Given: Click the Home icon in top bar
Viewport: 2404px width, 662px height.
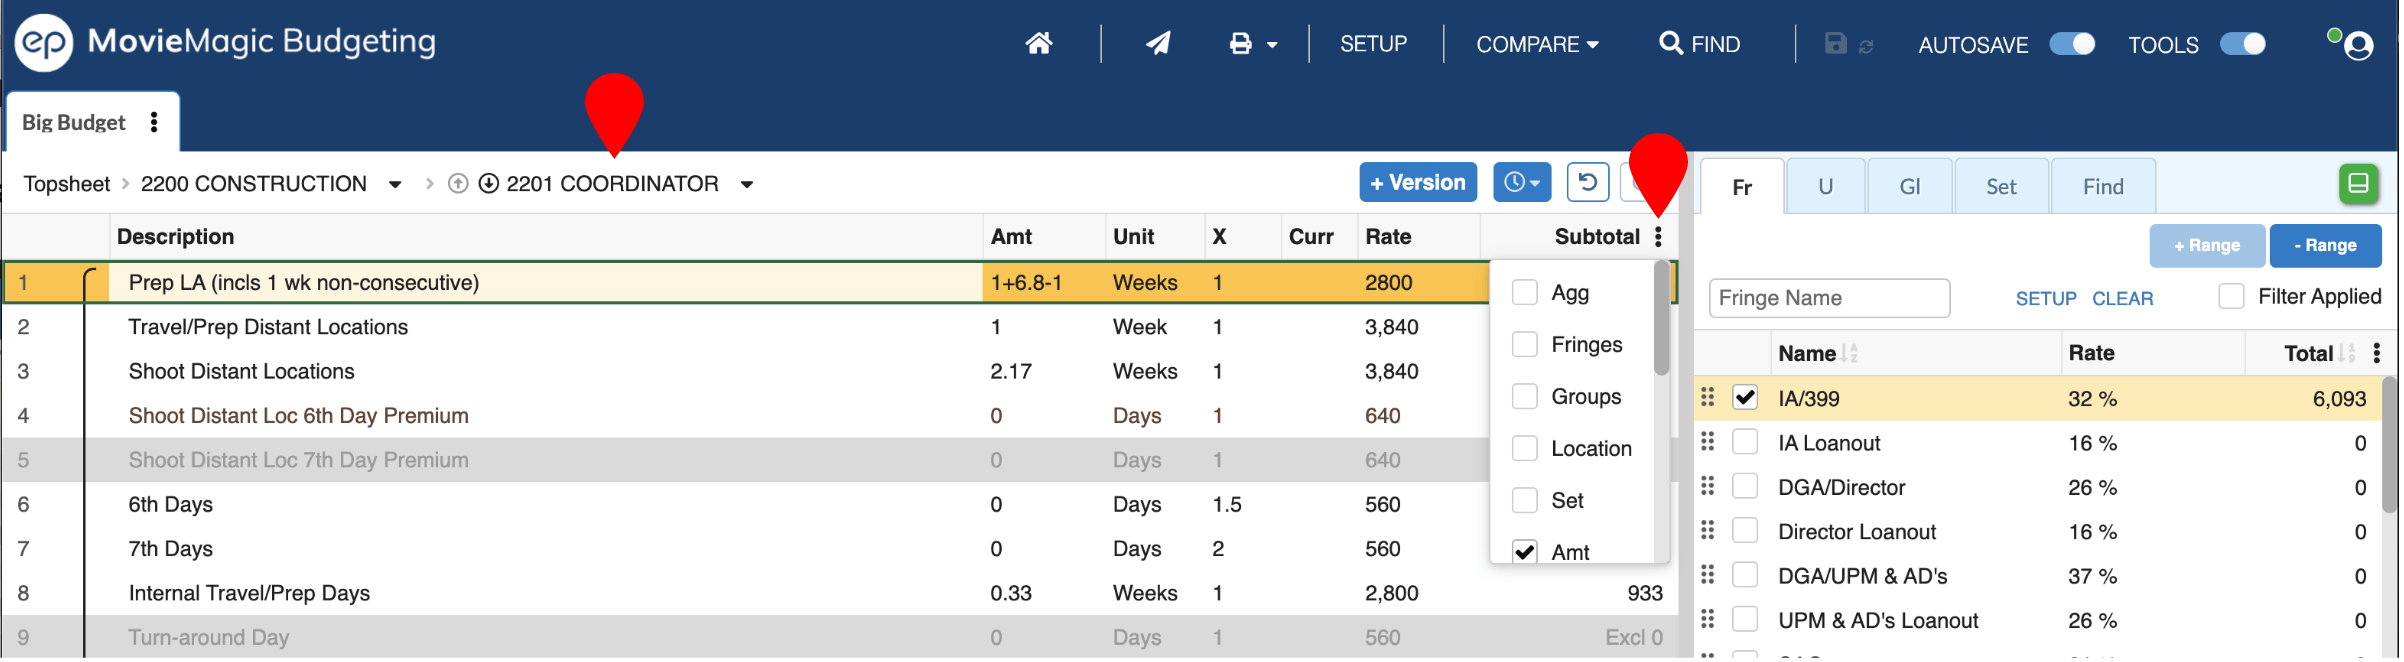Looking at the screenshot, I should coord(1039,44).
